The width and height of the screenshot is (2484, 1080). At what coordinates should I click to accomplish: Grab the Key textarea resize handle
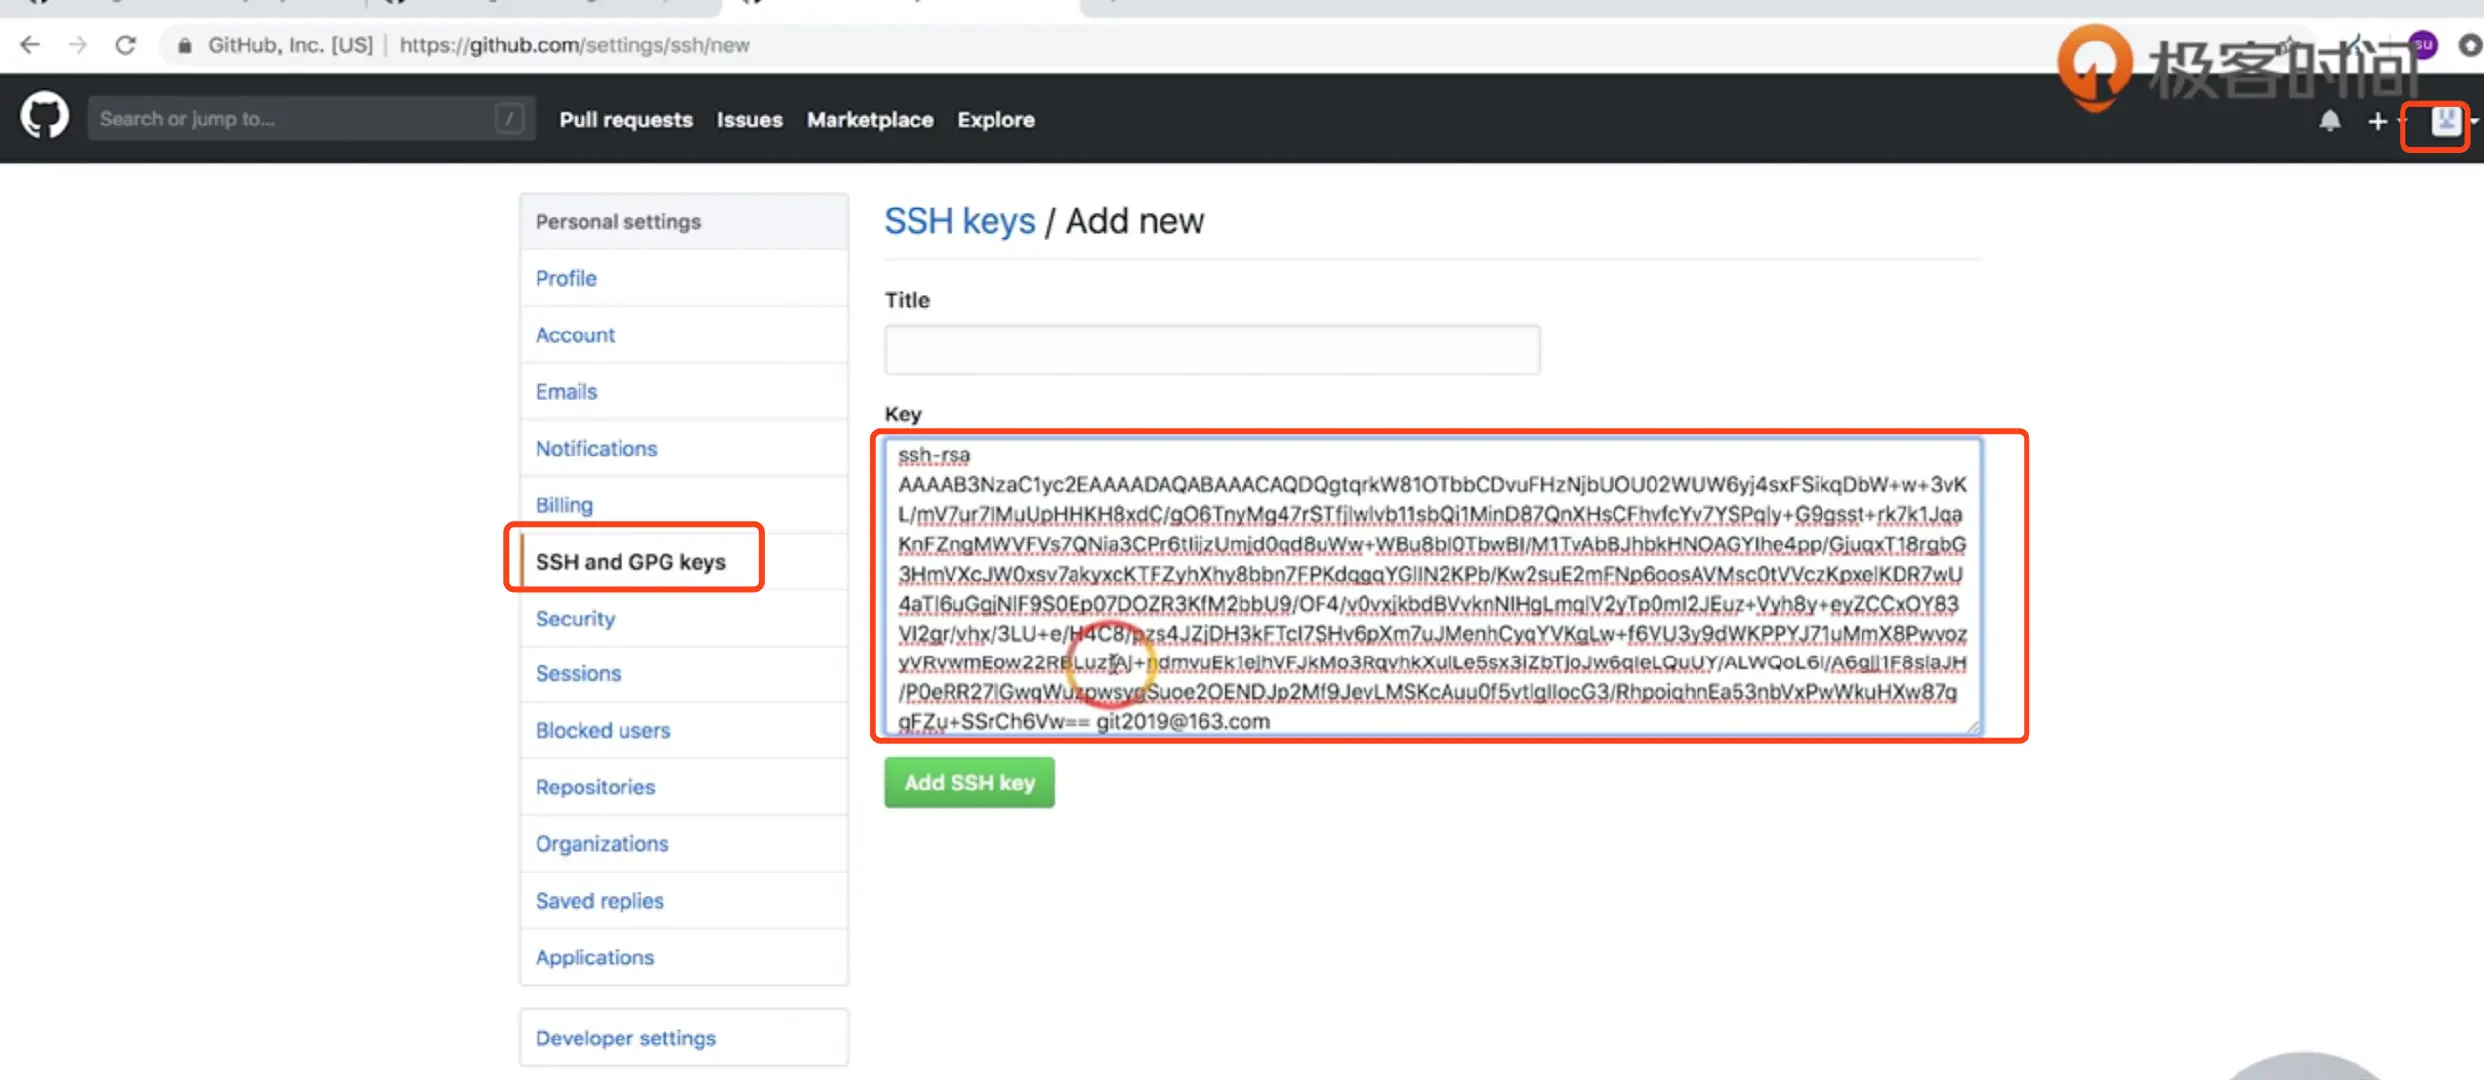[1973, 727]
